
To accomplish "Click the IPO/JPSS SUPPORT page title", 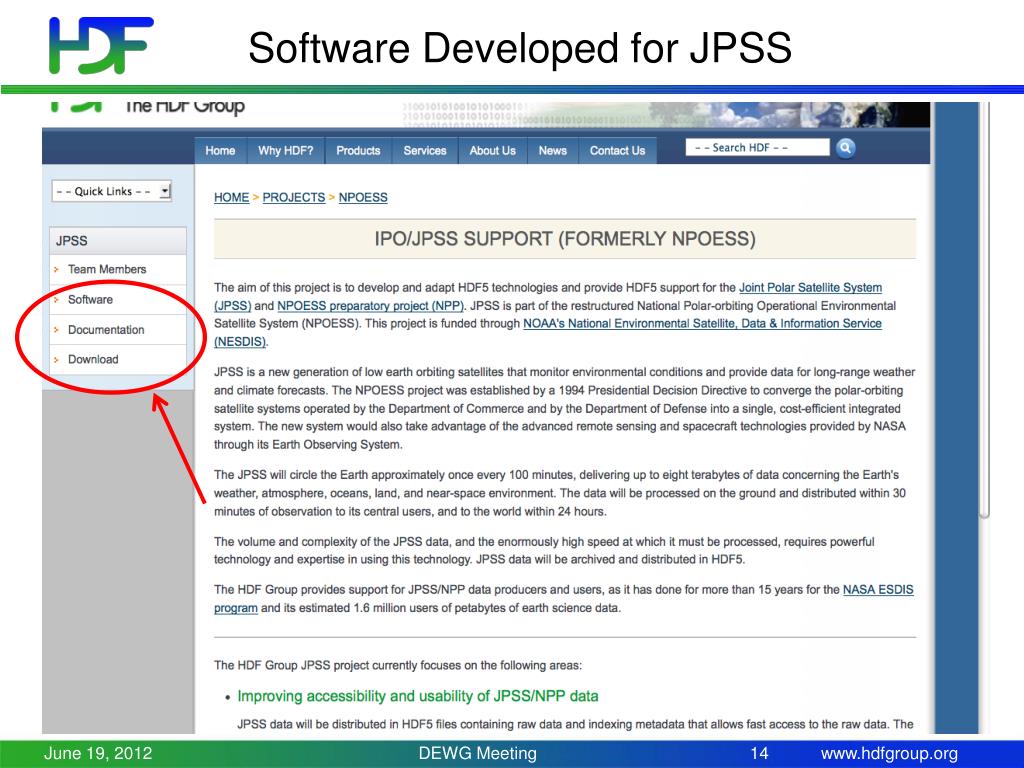I will (x=565, y=239).
